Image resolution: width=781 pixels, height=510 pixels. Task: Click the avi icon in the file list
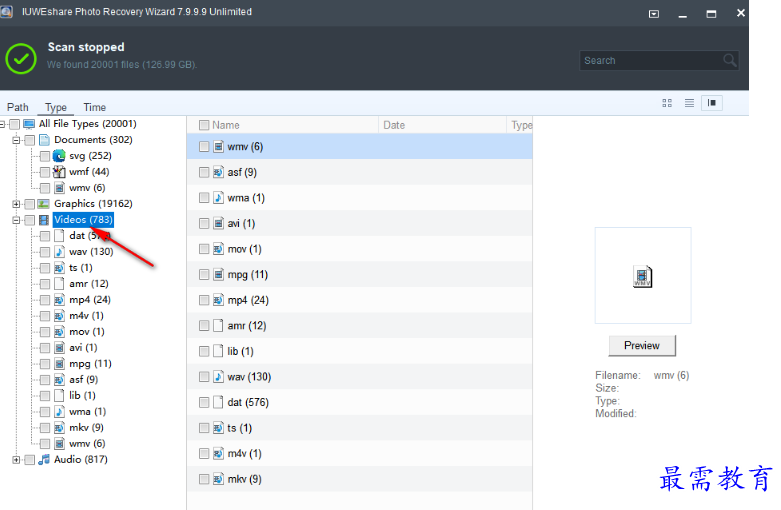(x=218, y=223)
